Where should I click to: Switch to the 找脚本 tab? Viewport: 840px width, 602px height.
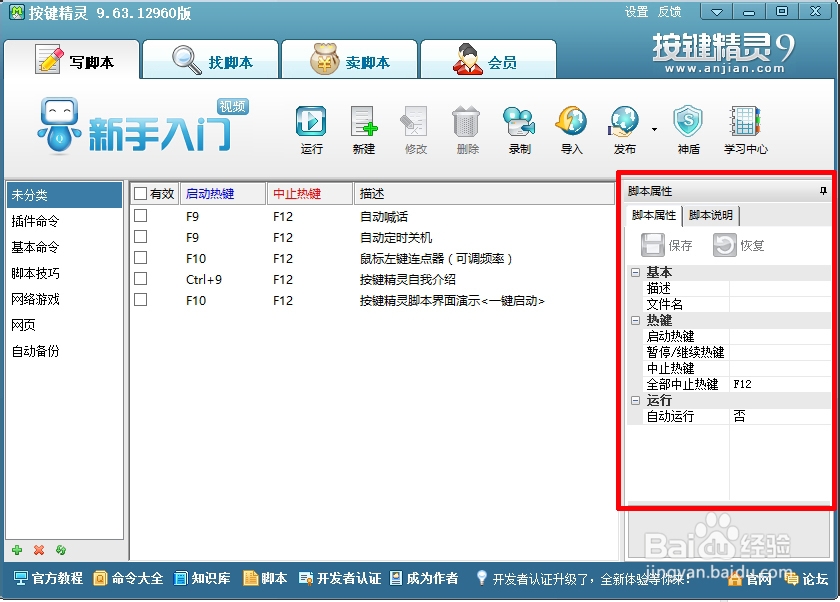(211, 60)
